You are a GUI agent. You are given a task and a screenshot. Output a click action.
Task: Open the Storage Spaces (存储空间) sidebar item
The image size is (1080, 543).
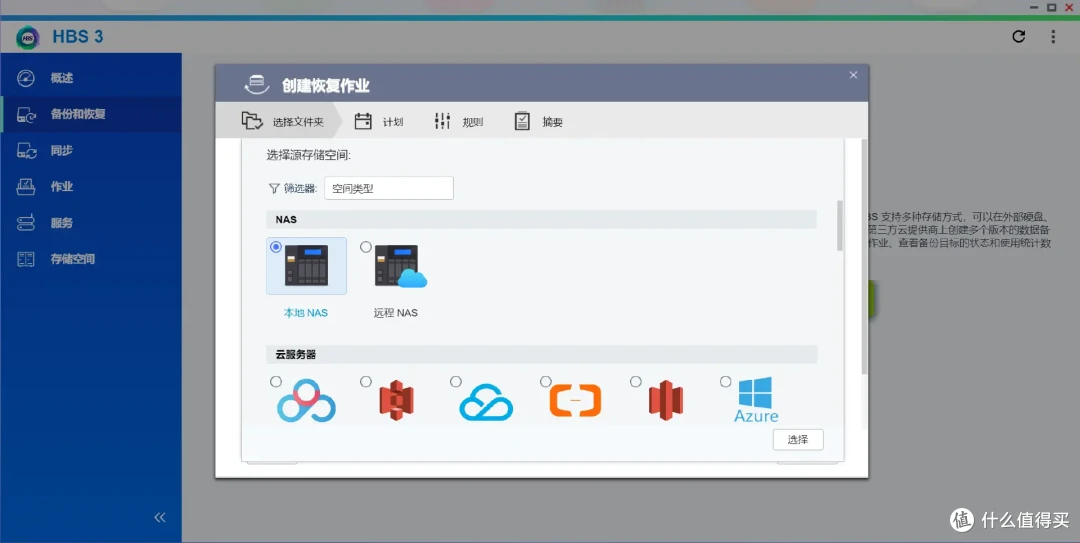click(x=91, y=259)
